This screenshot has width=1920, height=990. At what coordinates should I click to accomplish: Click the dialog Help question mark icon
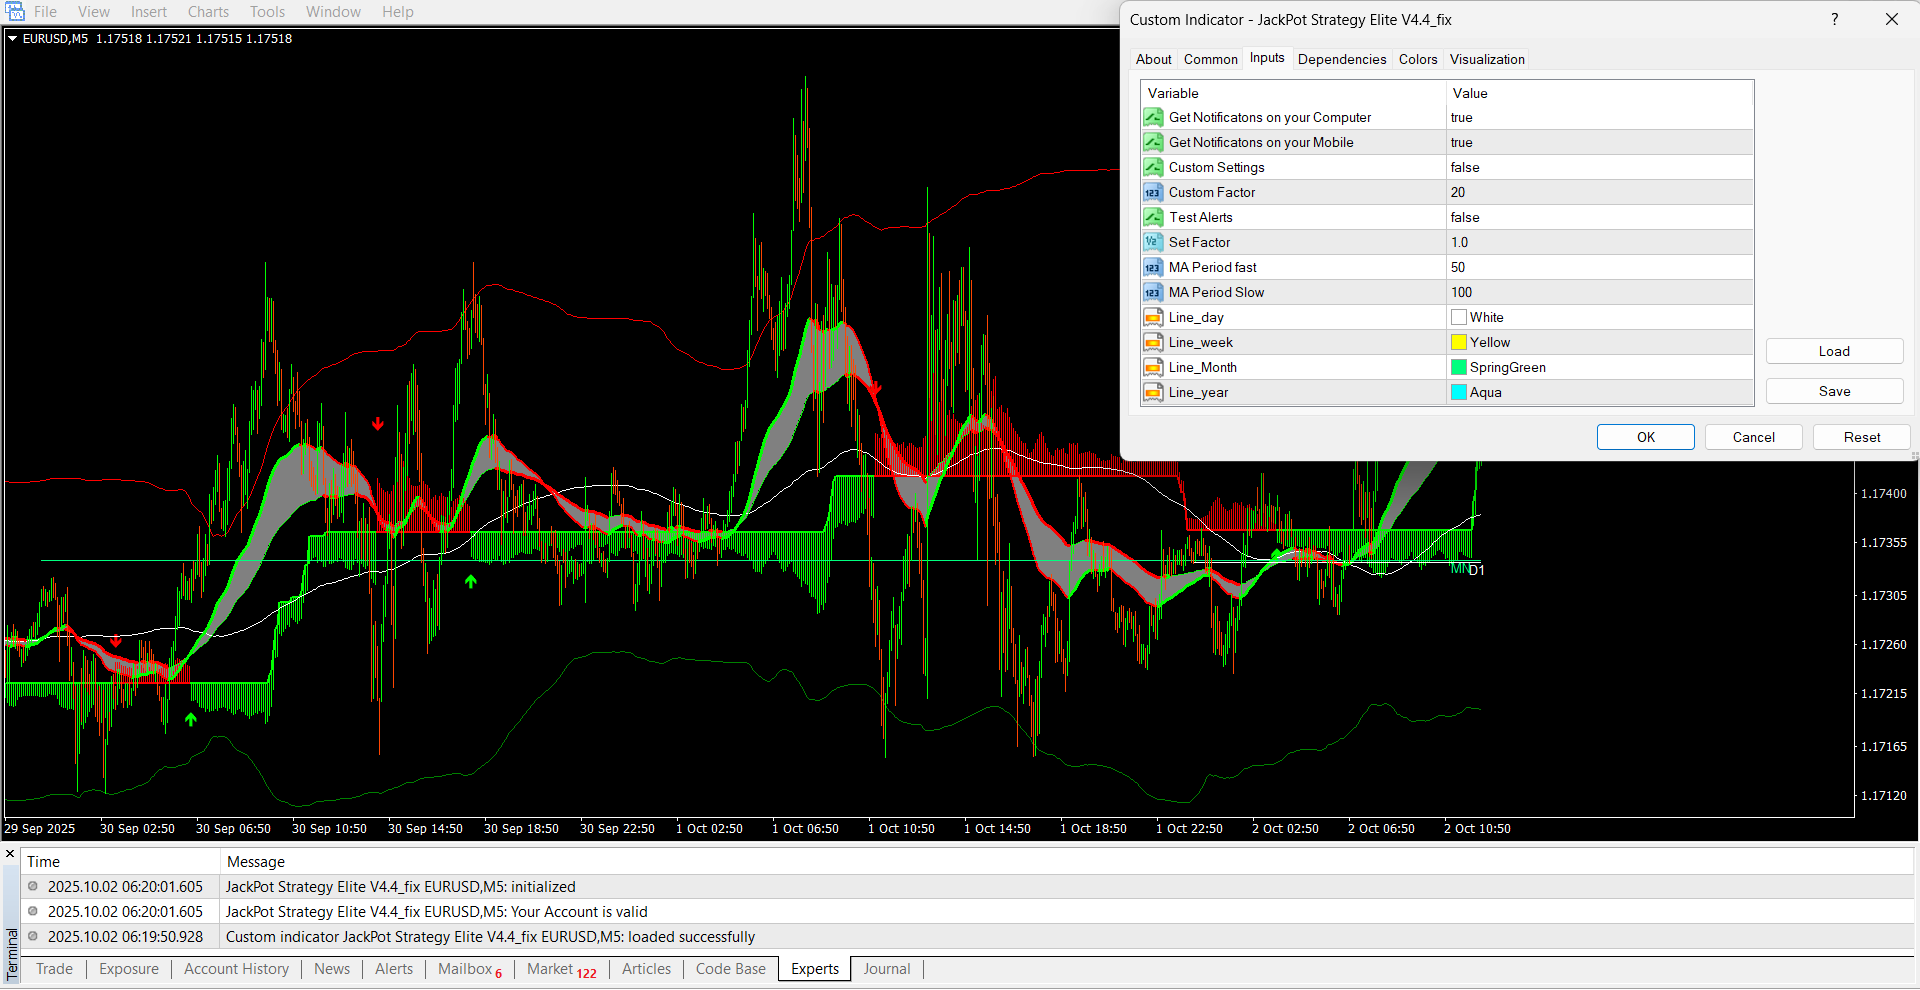[x=1834, y=20]
